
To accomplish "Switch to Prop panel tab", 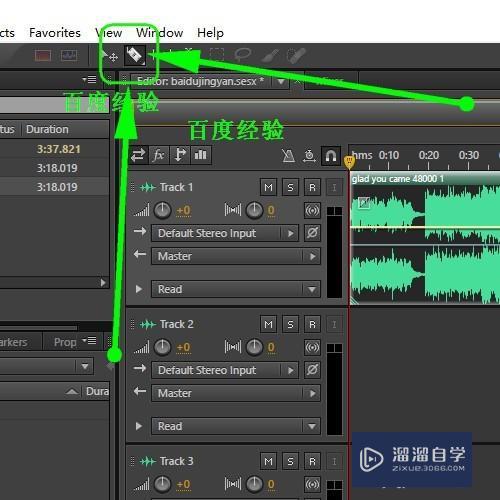I will [x=65, y=342].
